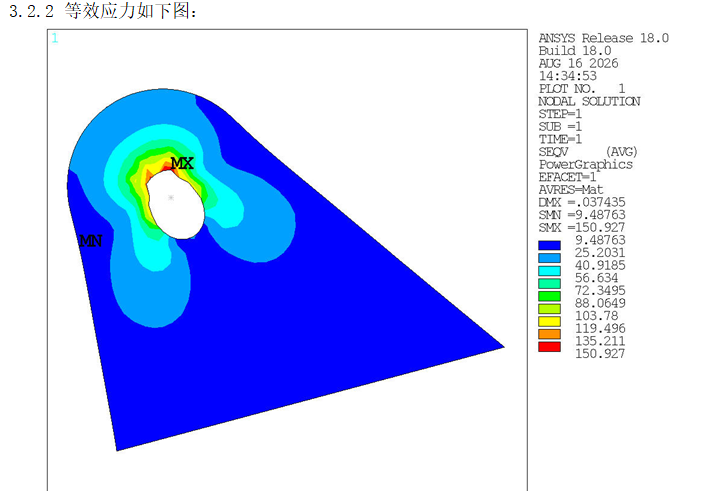
Task: Click the cyan legend swatch 40.9185
Action: (x=549, y=271)
